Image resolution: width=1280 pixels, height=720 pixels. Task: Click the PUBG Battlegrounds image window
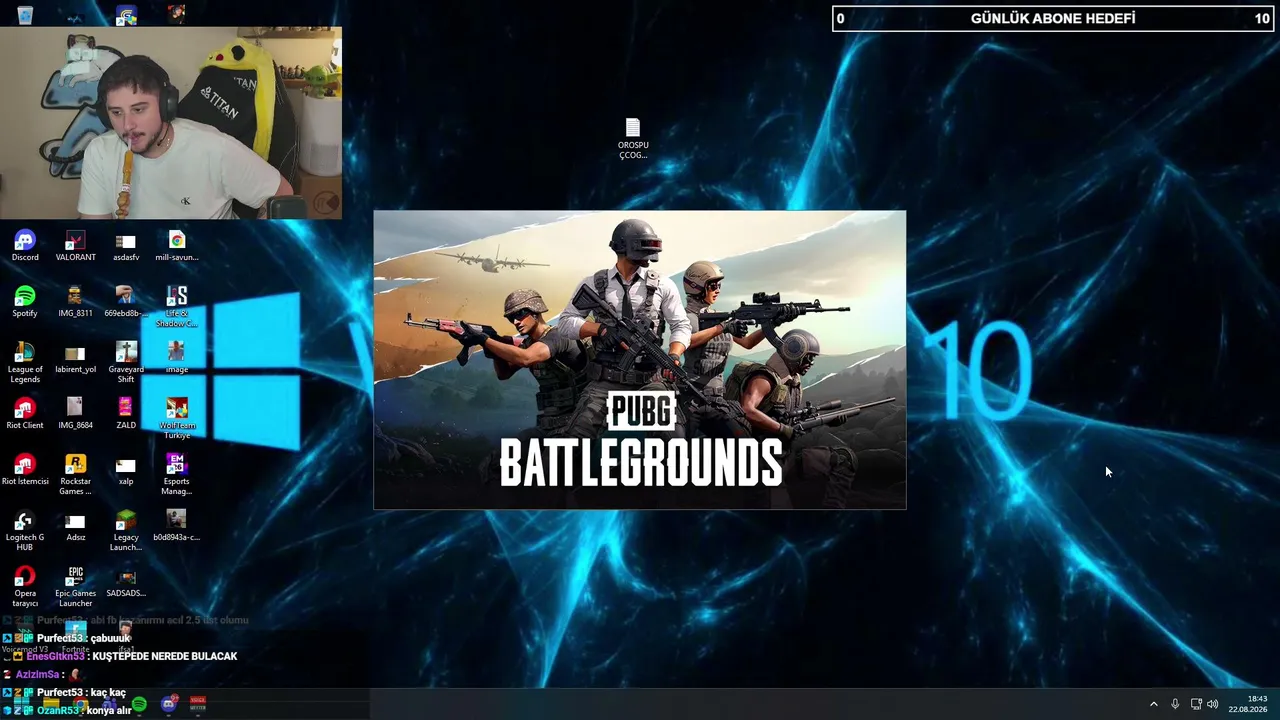(640, 360)
